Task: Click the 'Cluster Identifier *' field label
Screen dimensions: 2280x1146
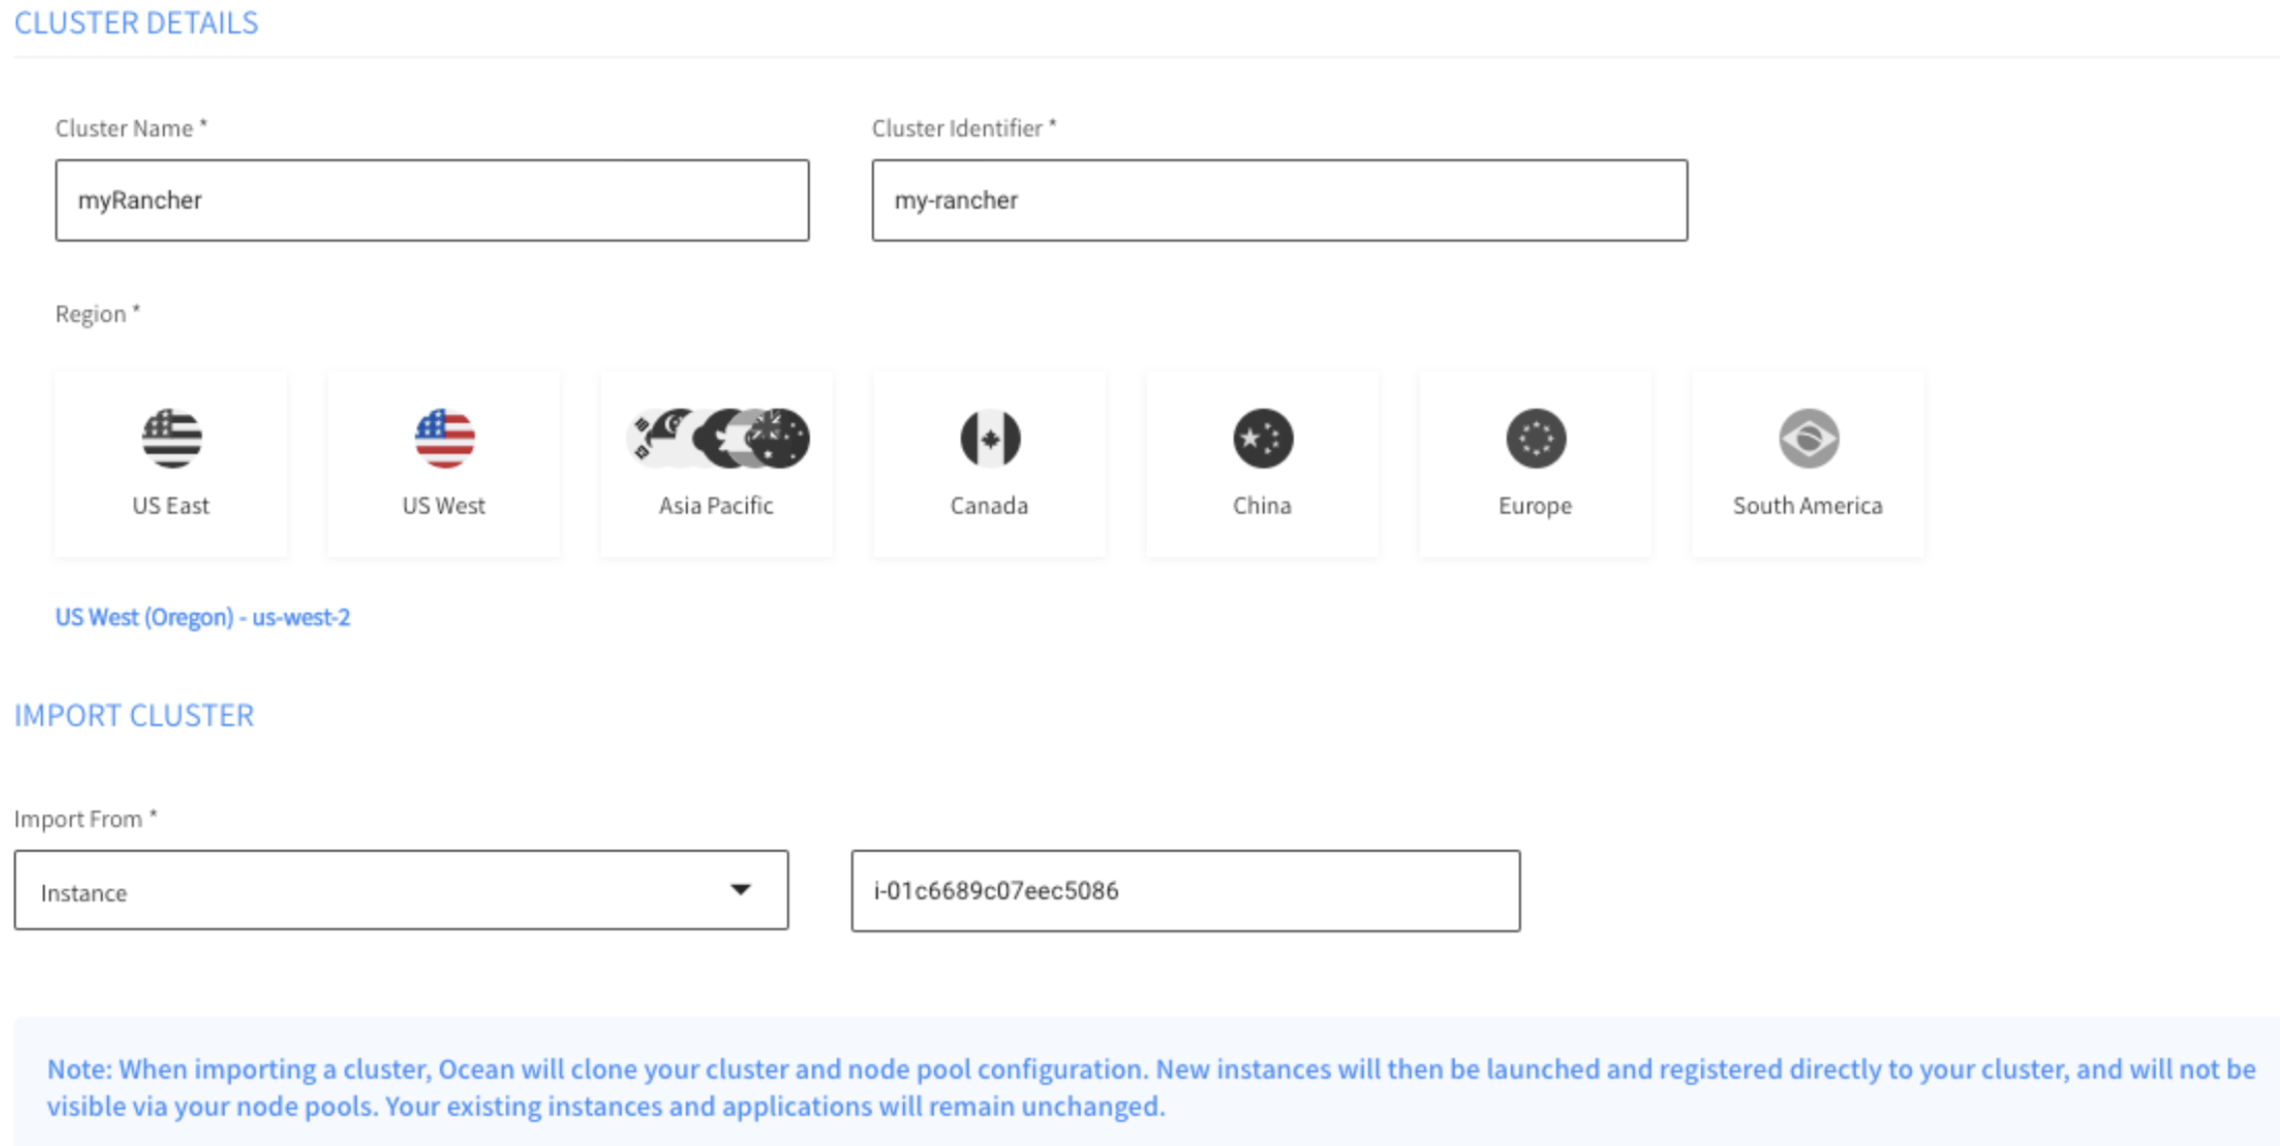Action: 964,128
